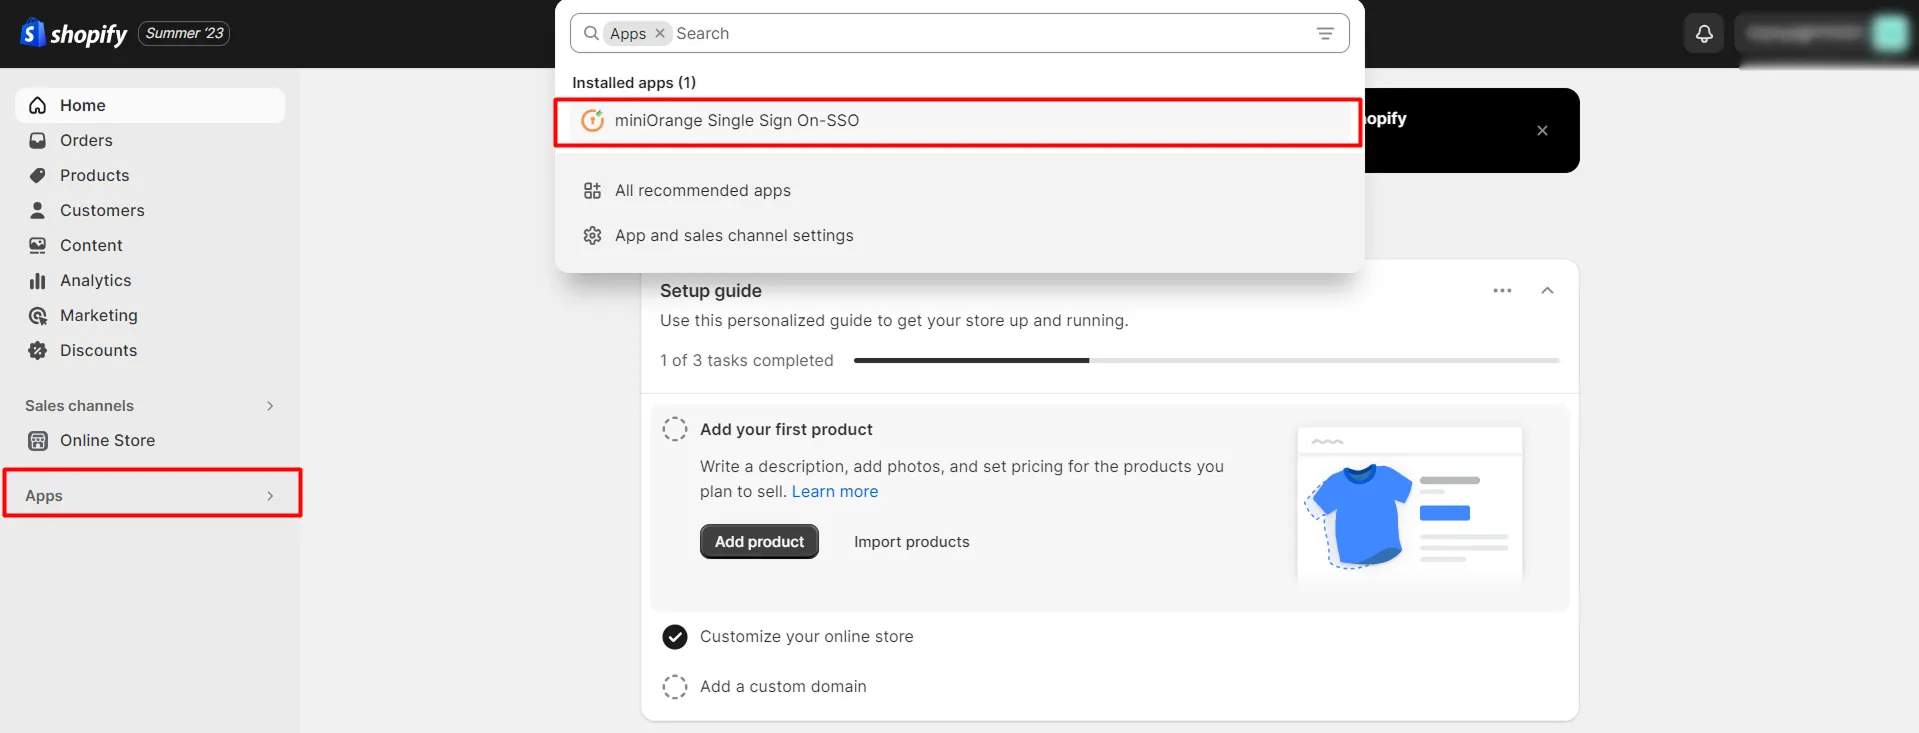Open Setup guide more options menu
The image size is (1919, 733).
coord(1502,290)
